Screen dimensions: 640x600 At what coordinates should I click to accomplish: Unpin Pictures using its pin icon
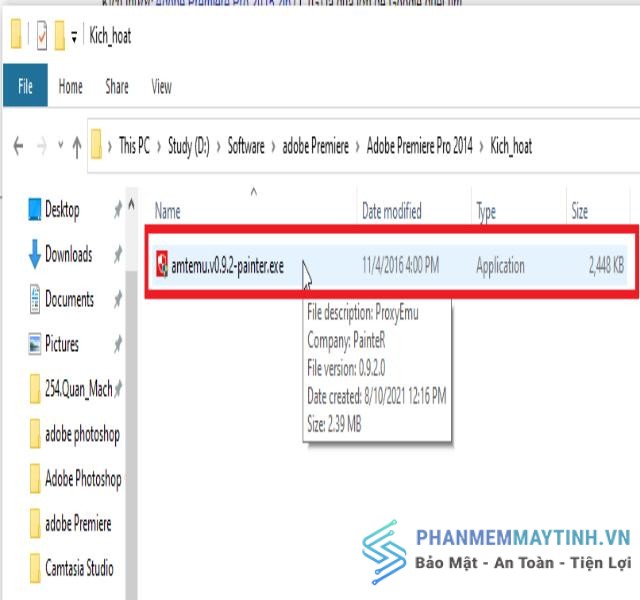118,344
